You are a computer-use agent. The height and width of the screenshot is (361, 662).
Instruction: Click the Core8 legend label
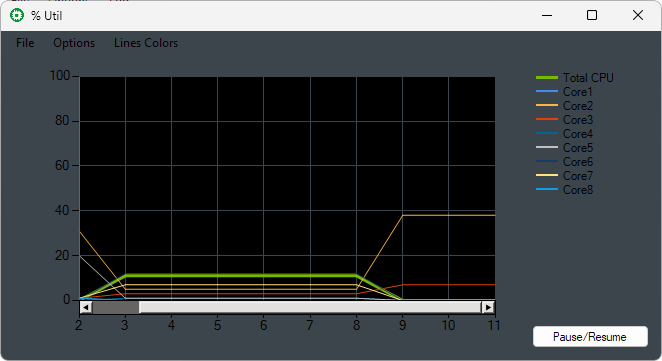click(578, 190)
